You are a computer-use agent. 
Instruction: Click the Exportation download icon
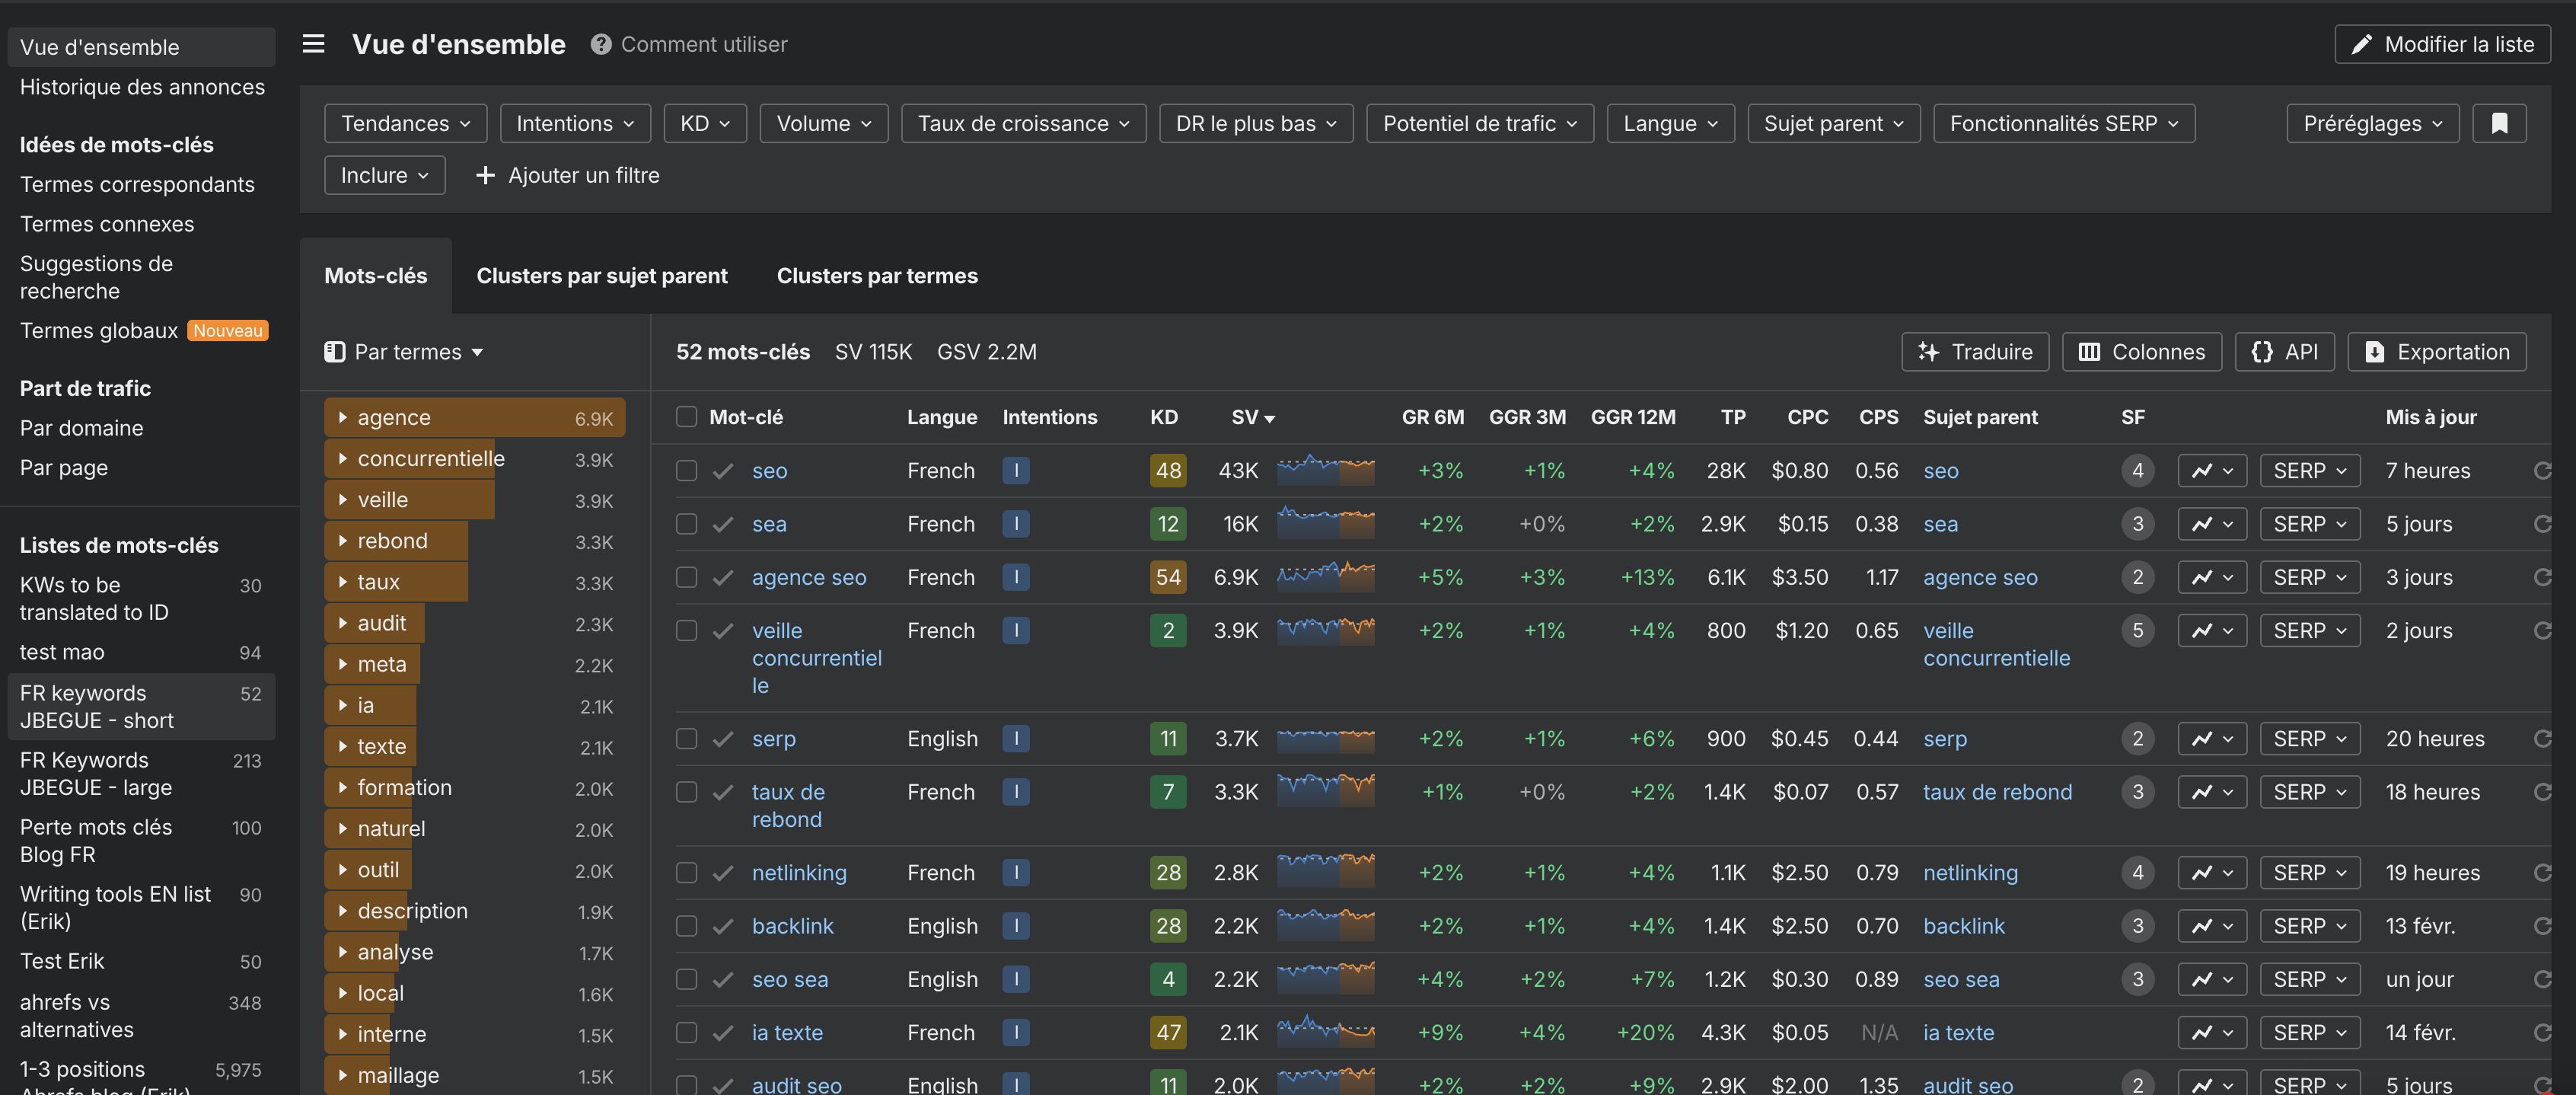(2374, 352)
